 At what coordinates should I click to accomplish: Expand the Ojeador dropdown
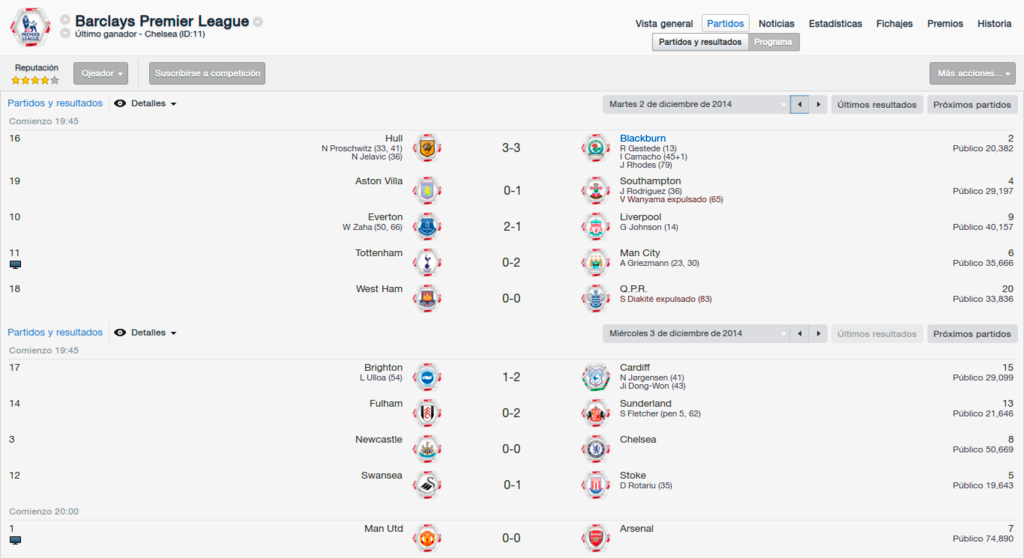click(x=101, y=73)
